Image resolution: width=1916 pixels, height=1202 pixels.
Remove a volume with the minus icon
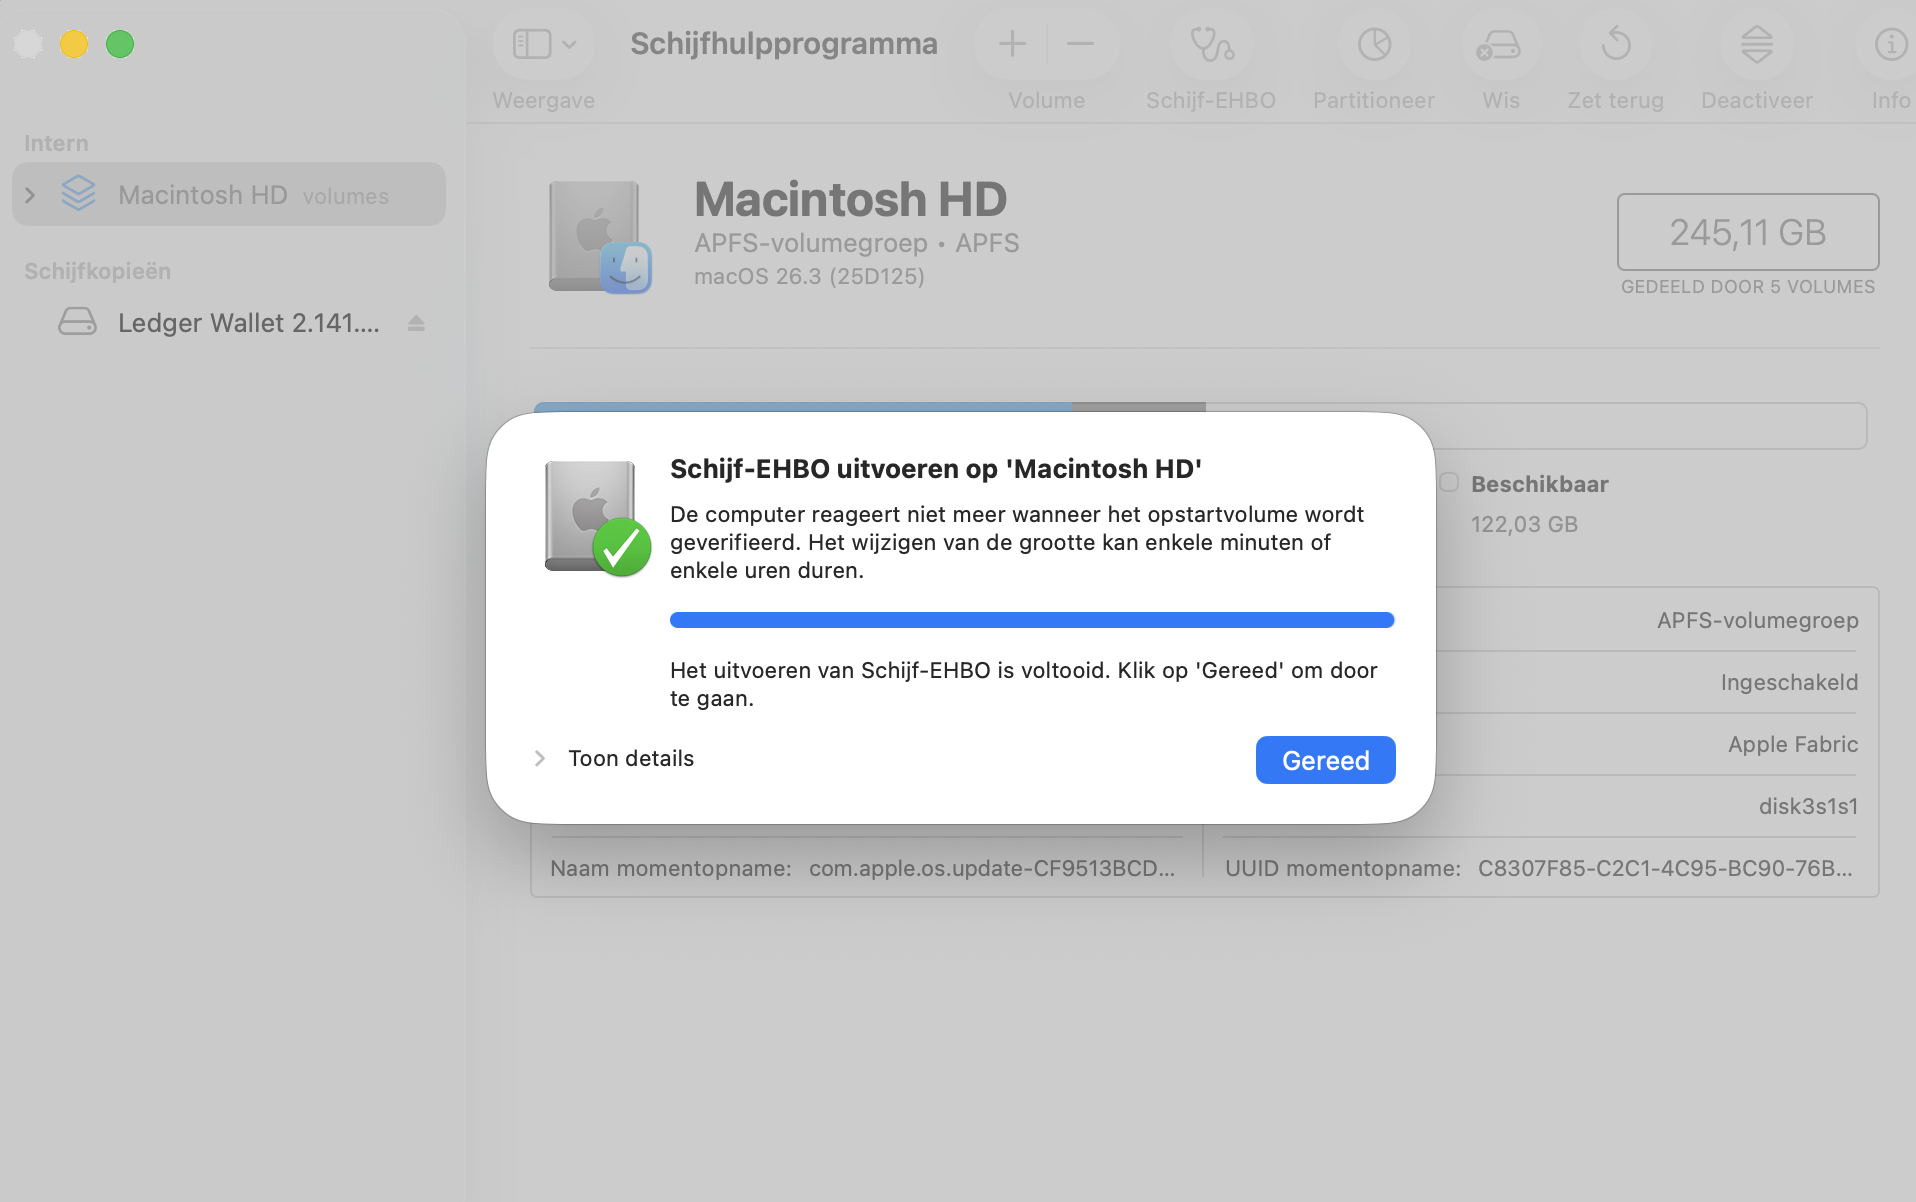coord(1082,44)
